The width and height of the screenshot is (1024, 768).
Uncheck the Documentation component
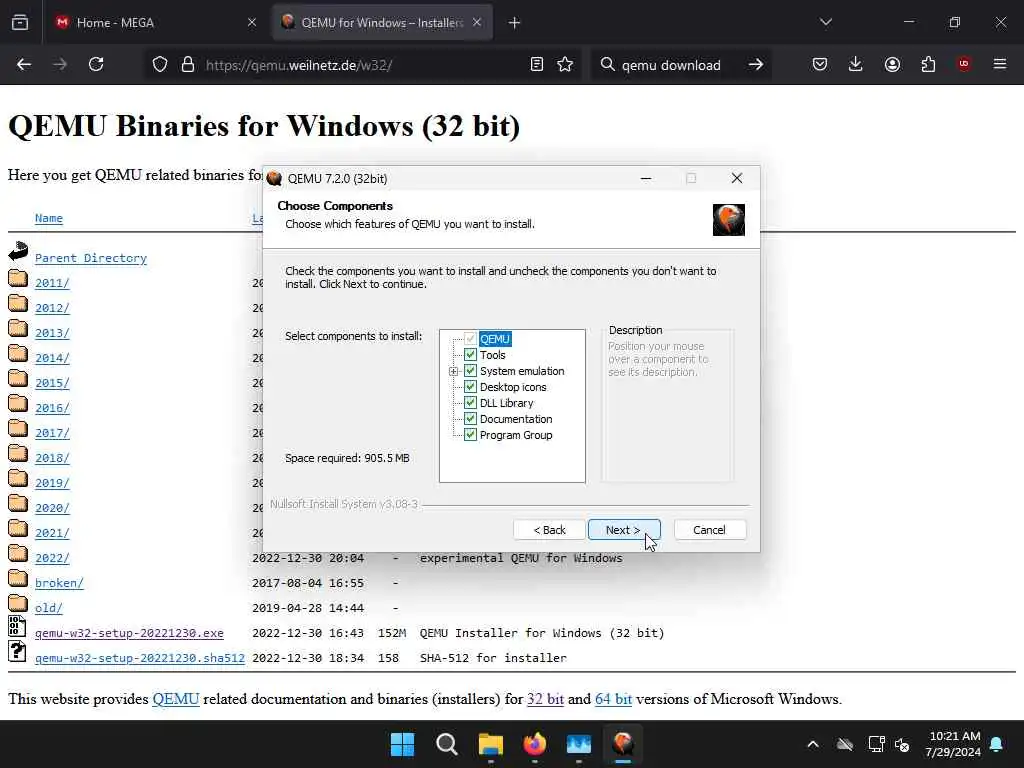(470, 419)
